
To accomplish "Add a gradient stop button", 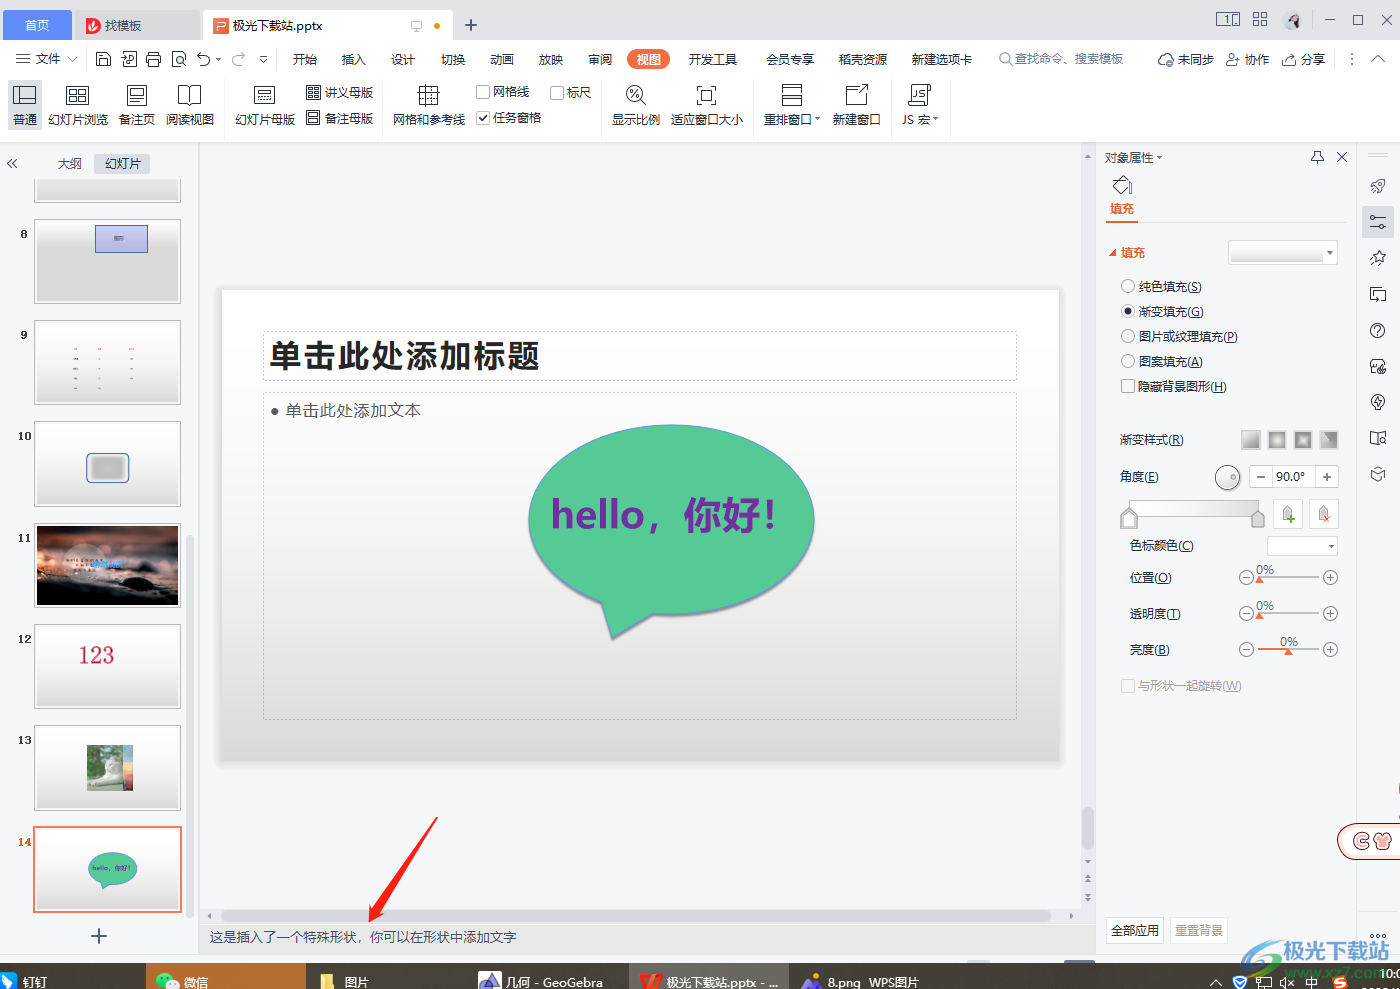I will pyautogui.click(x=1288, y=514).
